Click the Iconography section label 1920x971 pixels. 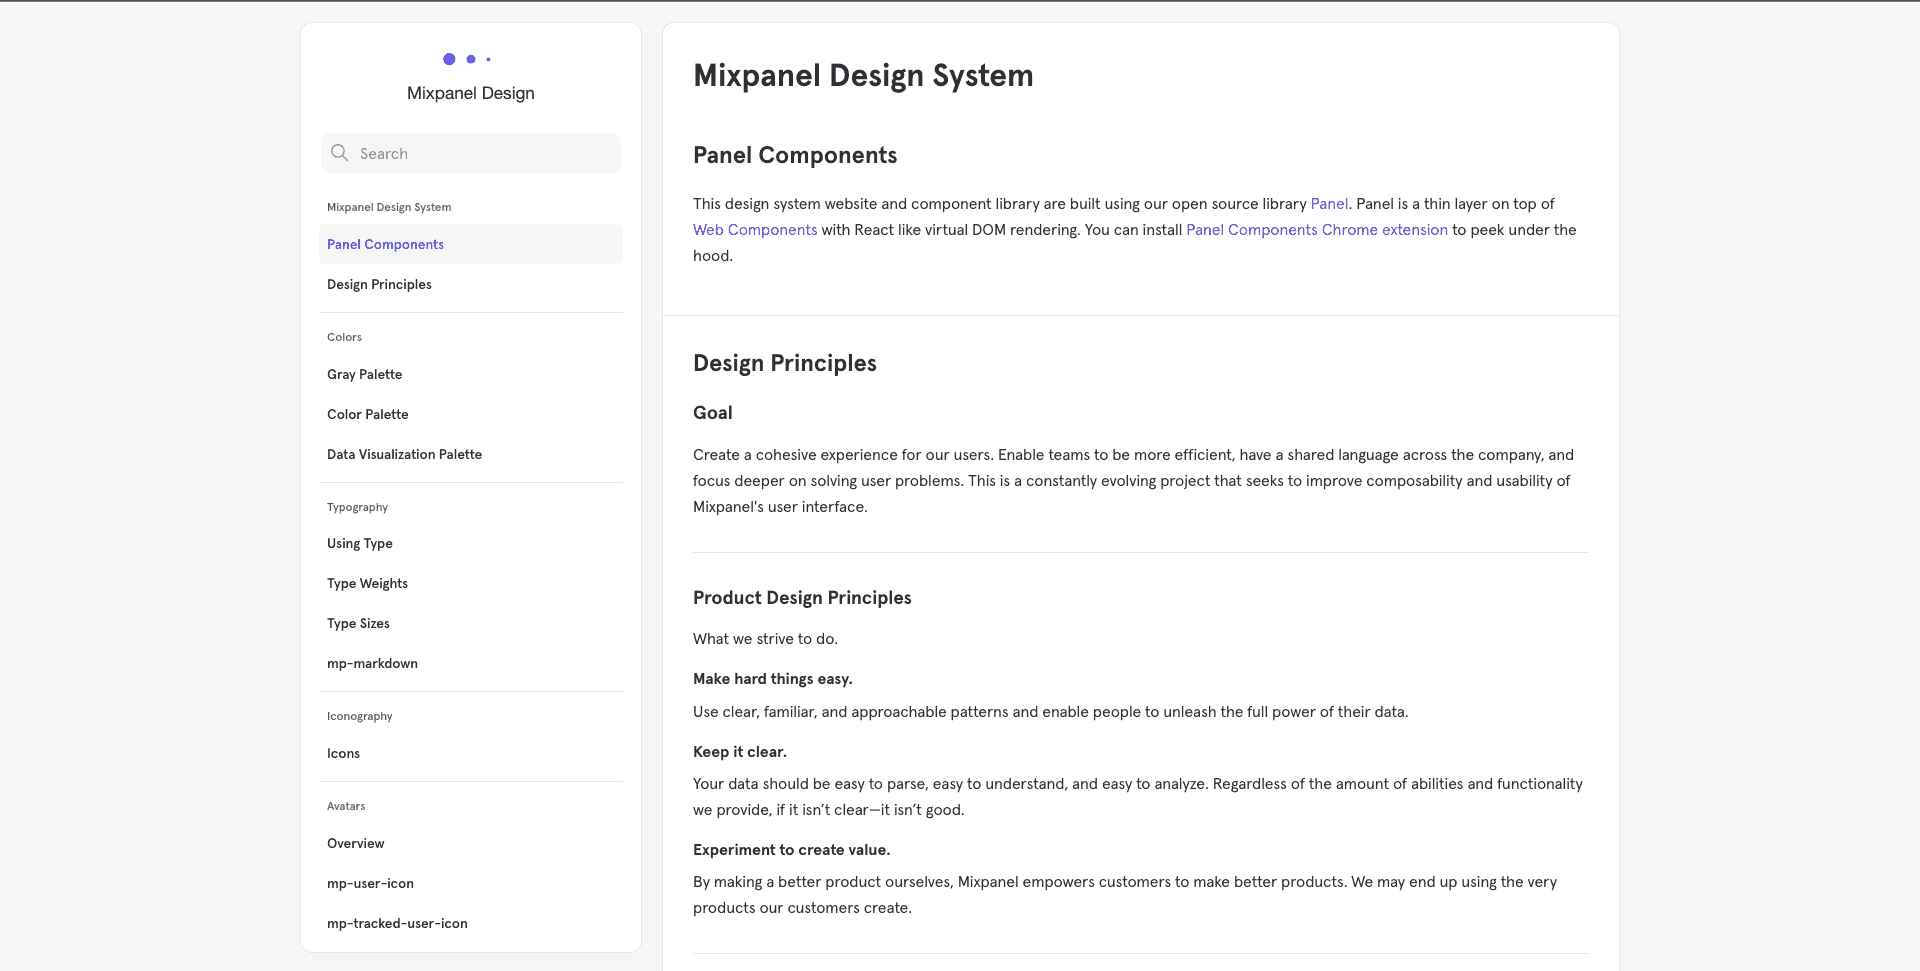[x=359, y=716]
